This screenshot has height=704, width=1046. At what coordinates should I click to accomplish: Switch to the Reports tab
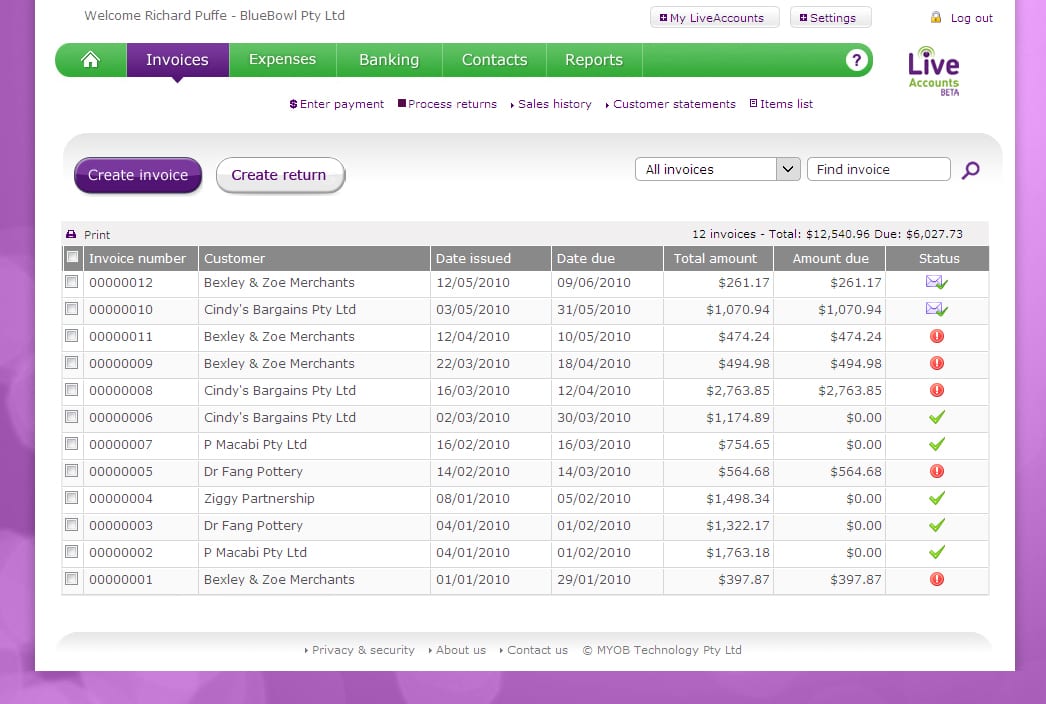[x=594, y=60]
